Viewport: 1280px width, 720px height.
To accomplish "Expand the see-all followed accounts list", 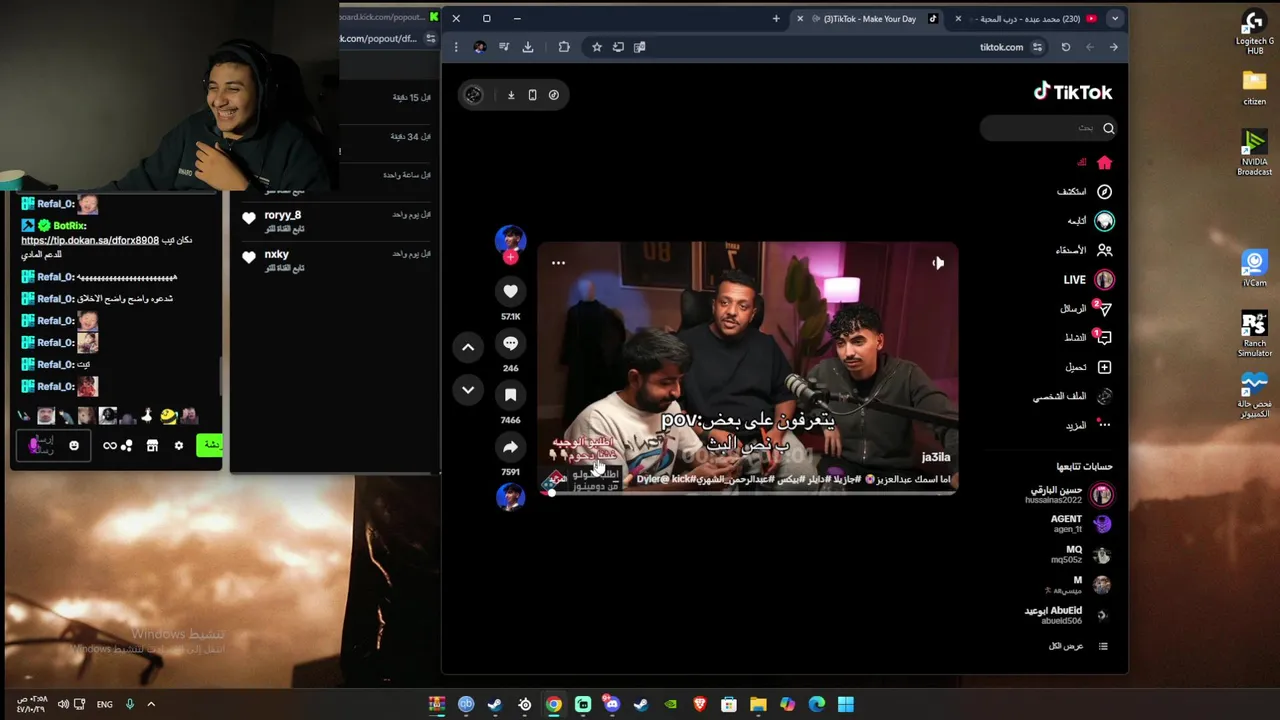I will (x=1077, y=646).
